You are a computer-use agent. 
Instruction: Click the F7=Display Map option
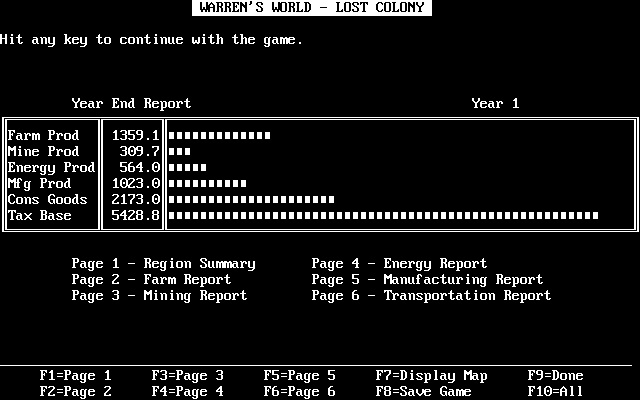click(x=431, y=376)
